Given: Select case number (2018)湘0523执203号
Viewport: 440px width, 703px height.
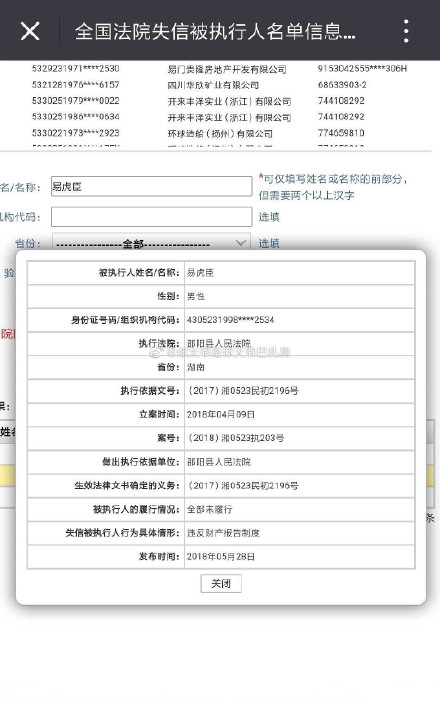Looking at the screenshot, I should 236,438.
